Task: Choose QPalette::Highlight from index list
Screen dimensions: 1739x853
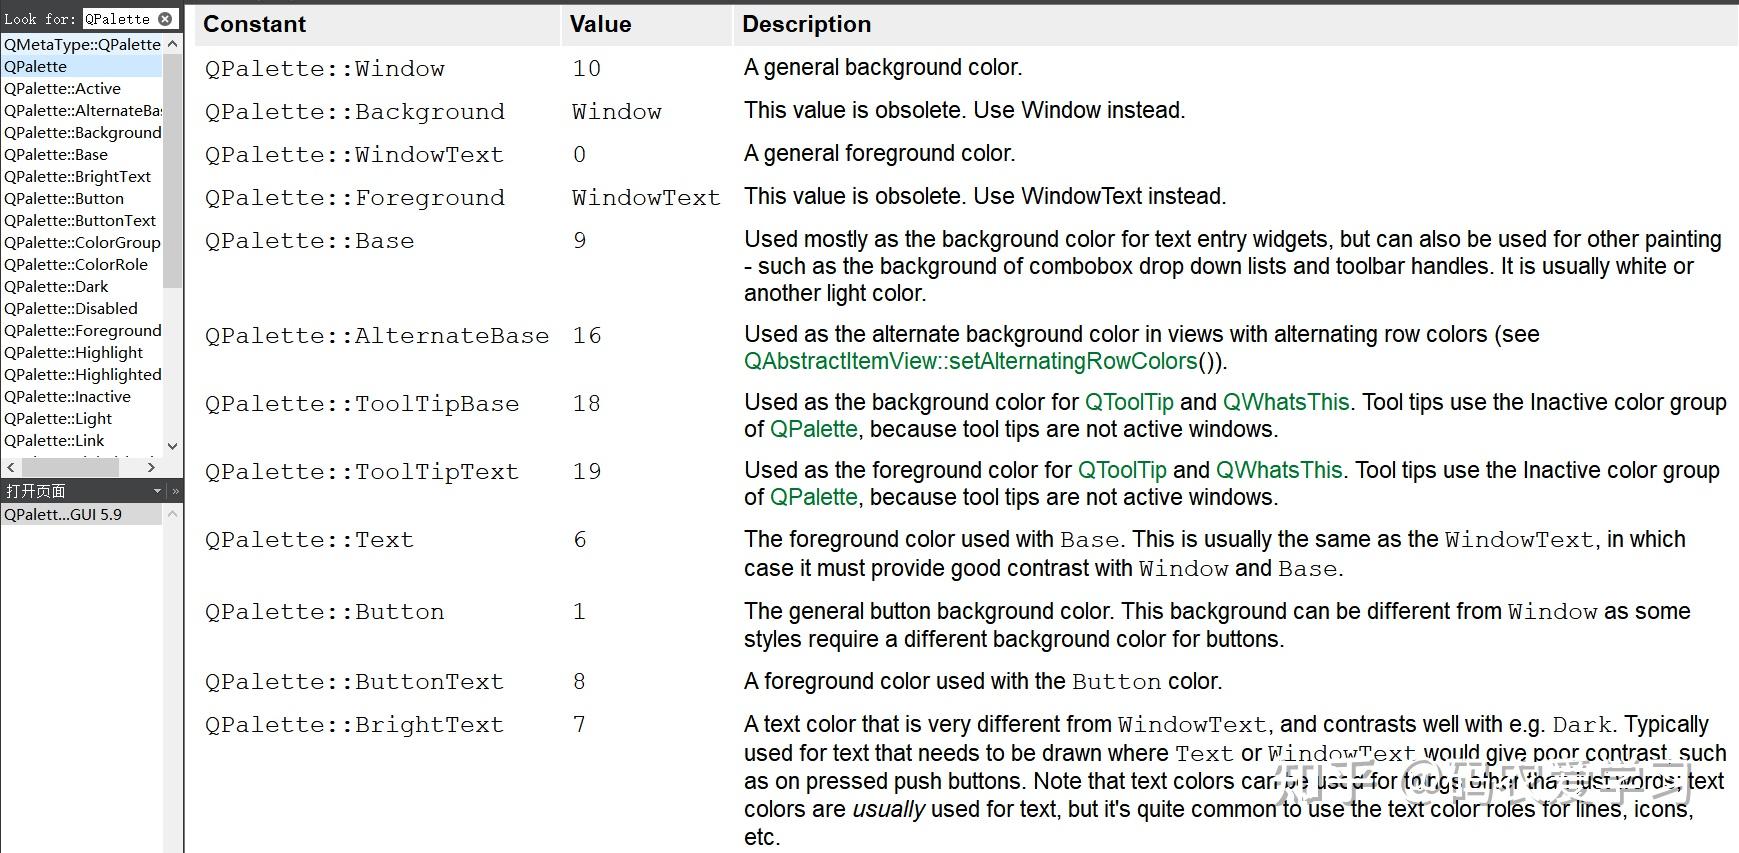Action: (74, 353)
